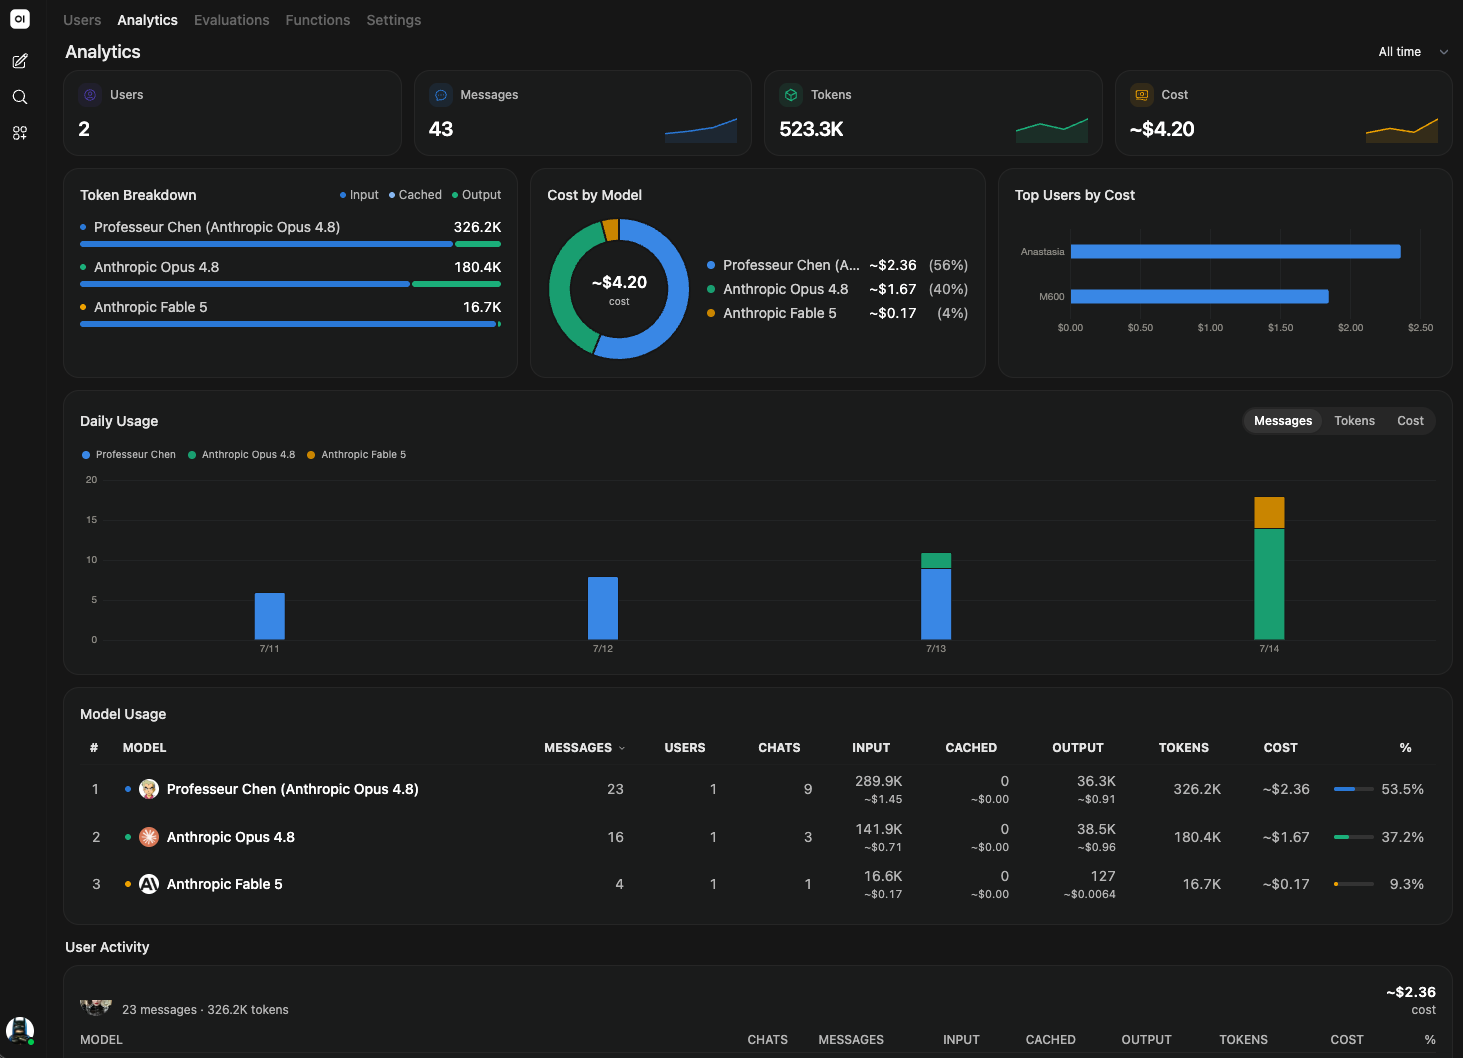Screen dimensions: 1463x1058
Task: Sort table by COST column header
Action: 1280,748
